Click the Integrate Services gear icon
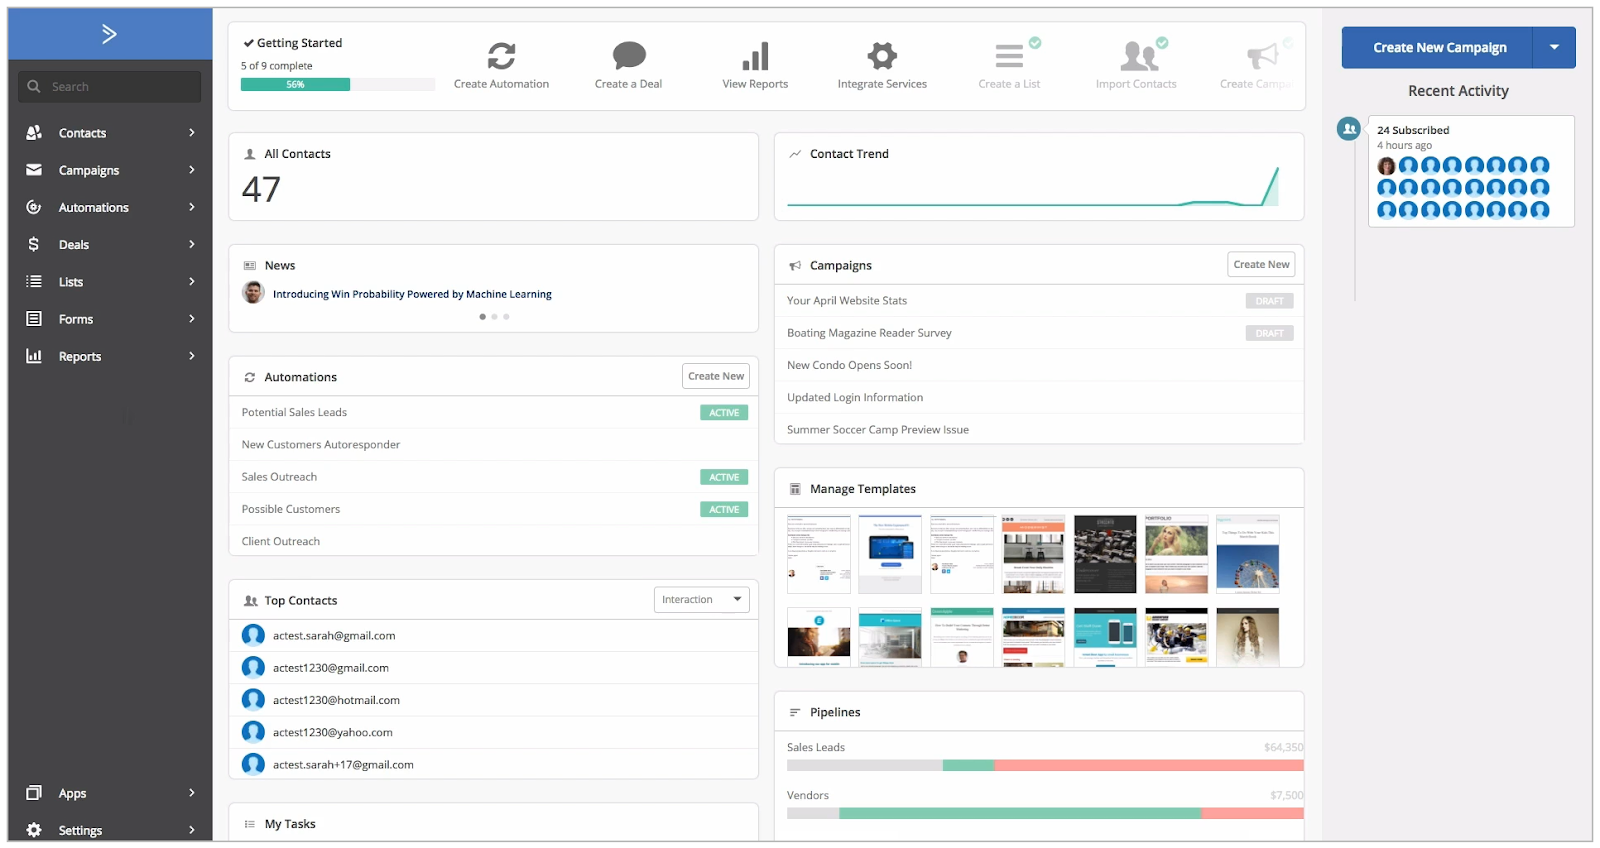 point(882,55)
